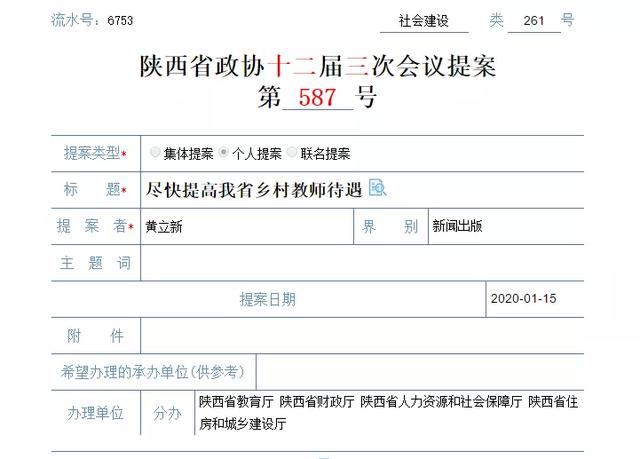Click the 界别 label
This screenshot has width=640, height=459.
click(x=390, y=226)
